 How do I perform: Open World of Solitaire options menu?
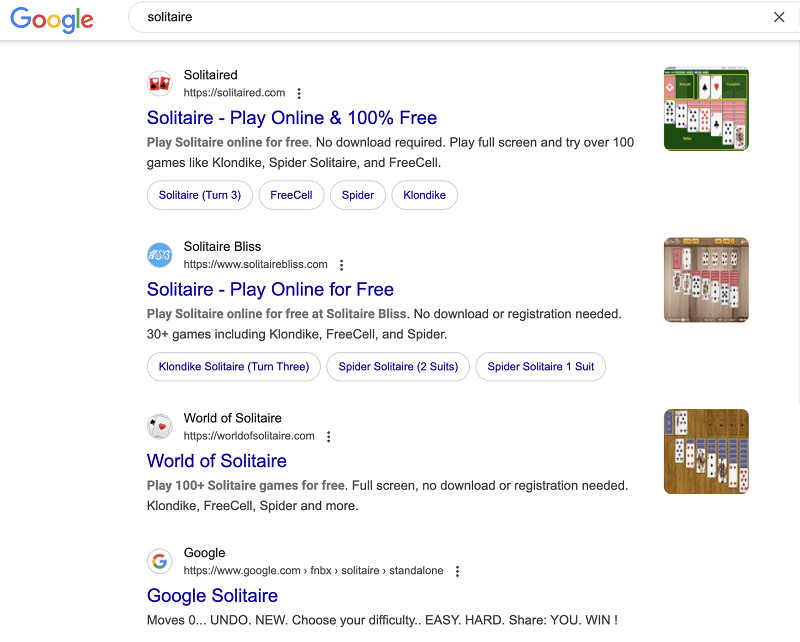[x=329, y=436]
